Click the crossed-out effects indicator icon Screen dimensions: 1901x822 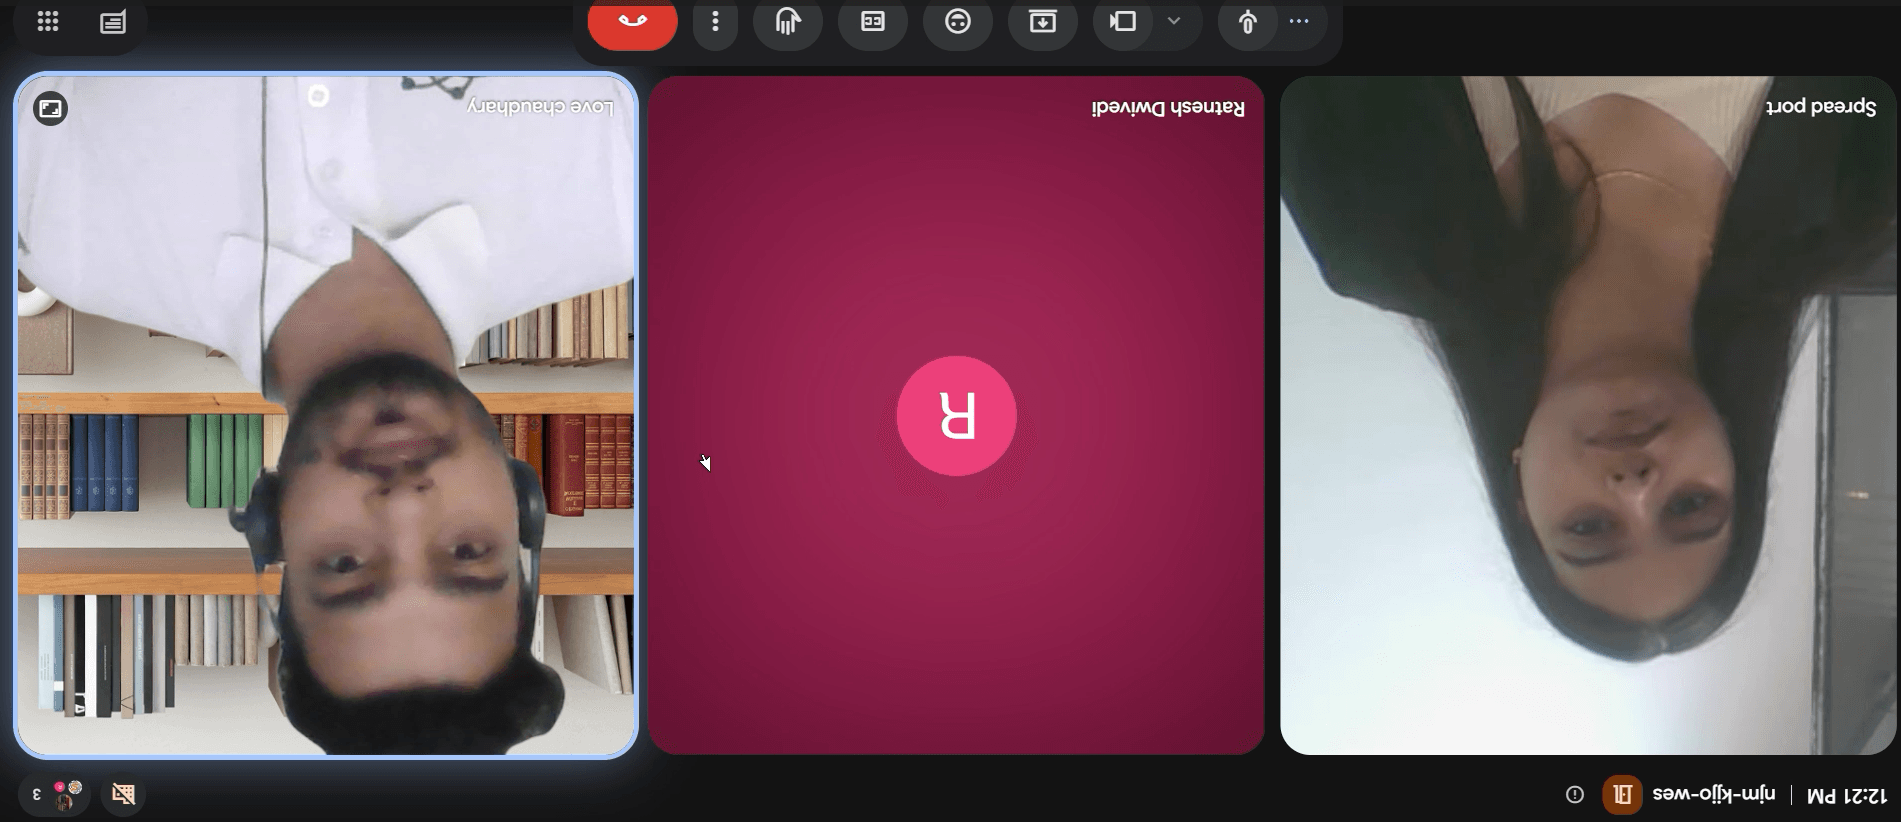123,795
